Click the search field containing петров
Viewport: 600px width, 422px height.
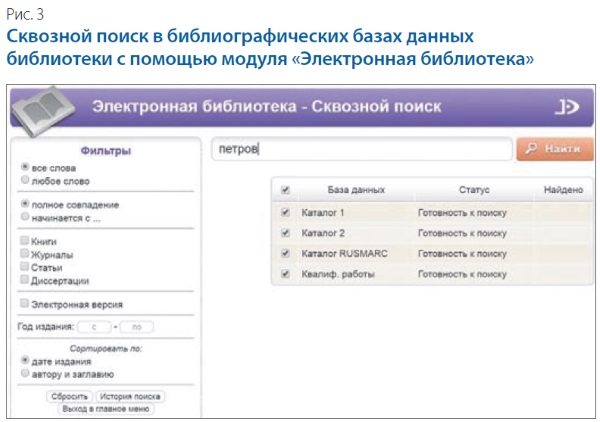click(361, 149)
